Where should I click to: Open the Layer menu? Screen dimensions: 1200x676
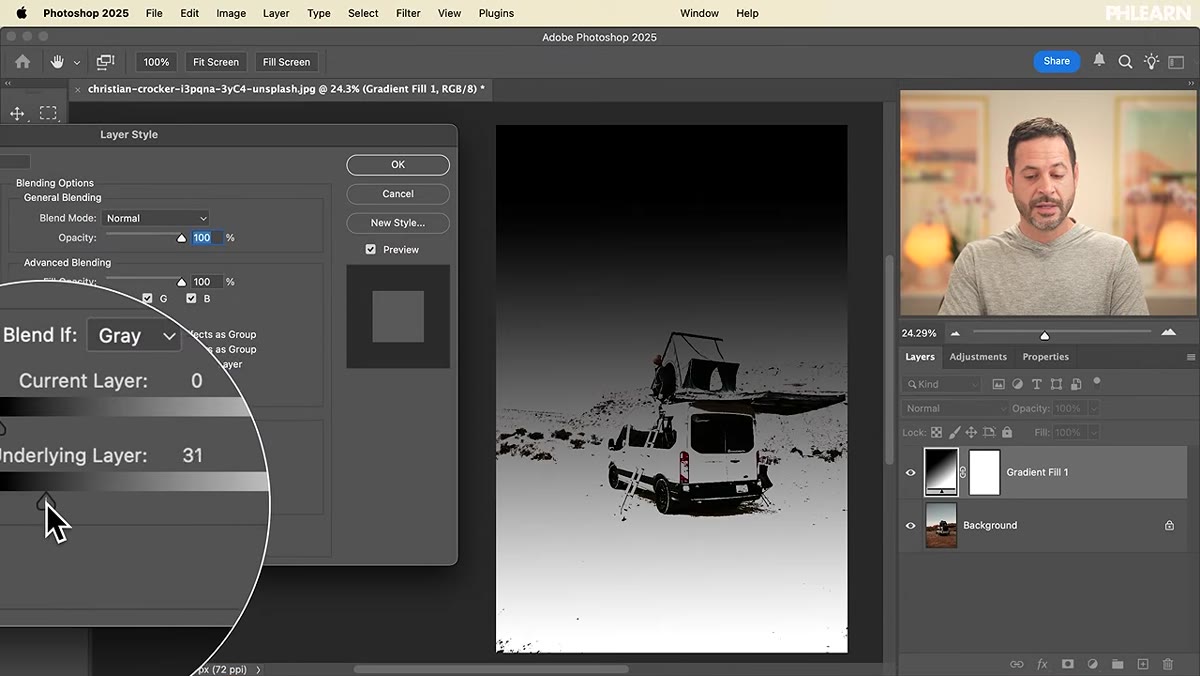[x=276, y=13]
